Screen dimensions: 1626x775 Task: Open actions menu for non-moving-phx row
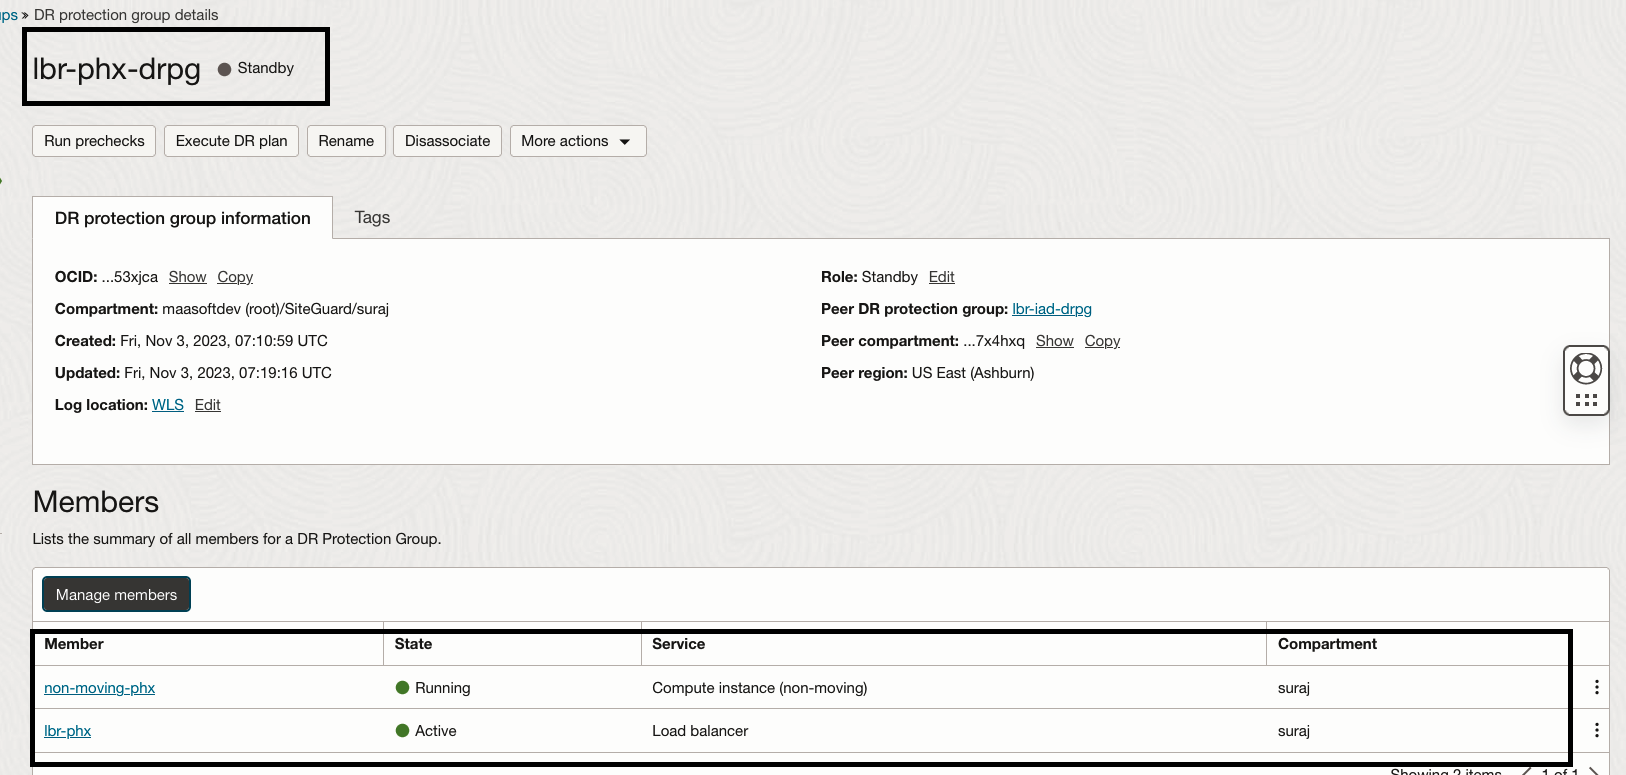click(x=1596, y=687)
